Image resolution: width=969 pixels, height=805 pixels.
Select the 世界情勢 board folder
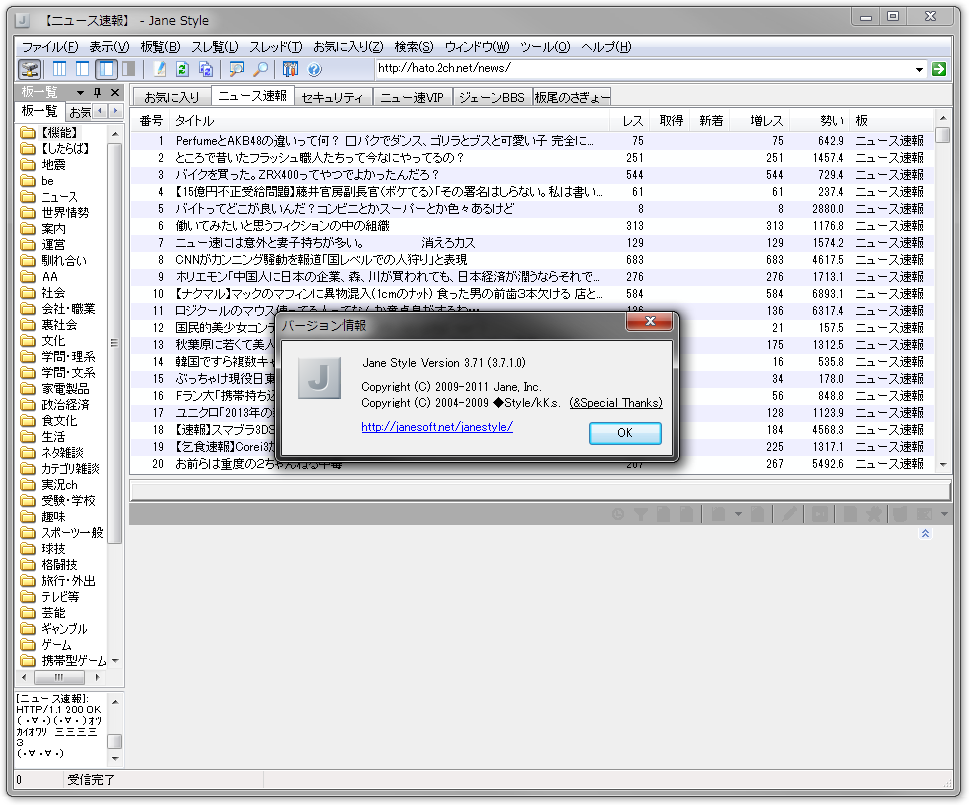tap(65, 213)
